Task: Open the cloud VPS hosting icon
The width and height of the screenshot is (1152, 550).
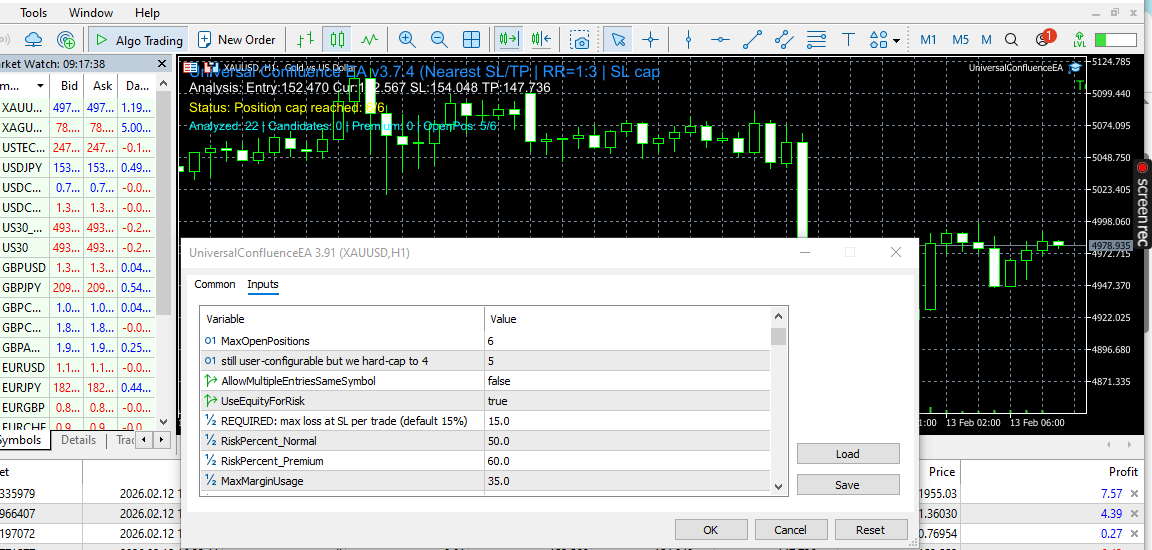Action: coord(34,39)
